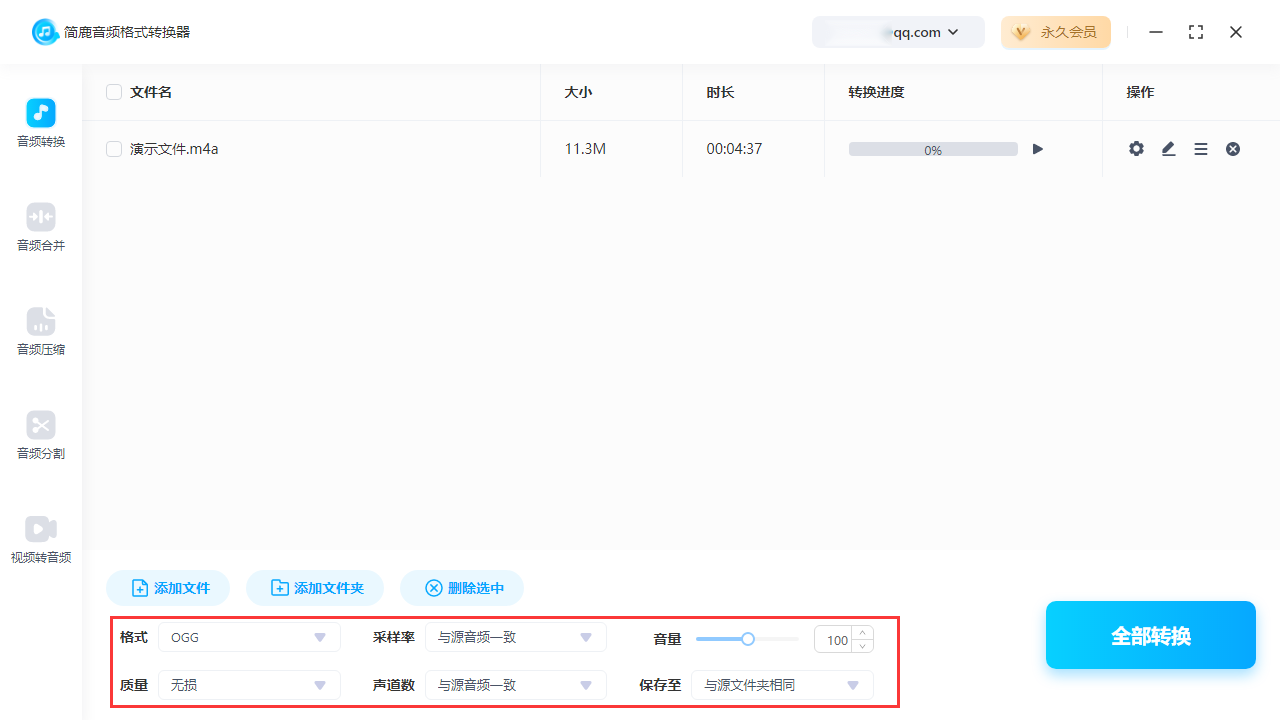Select the 音频转换 sidebar icon

(40, 122)
